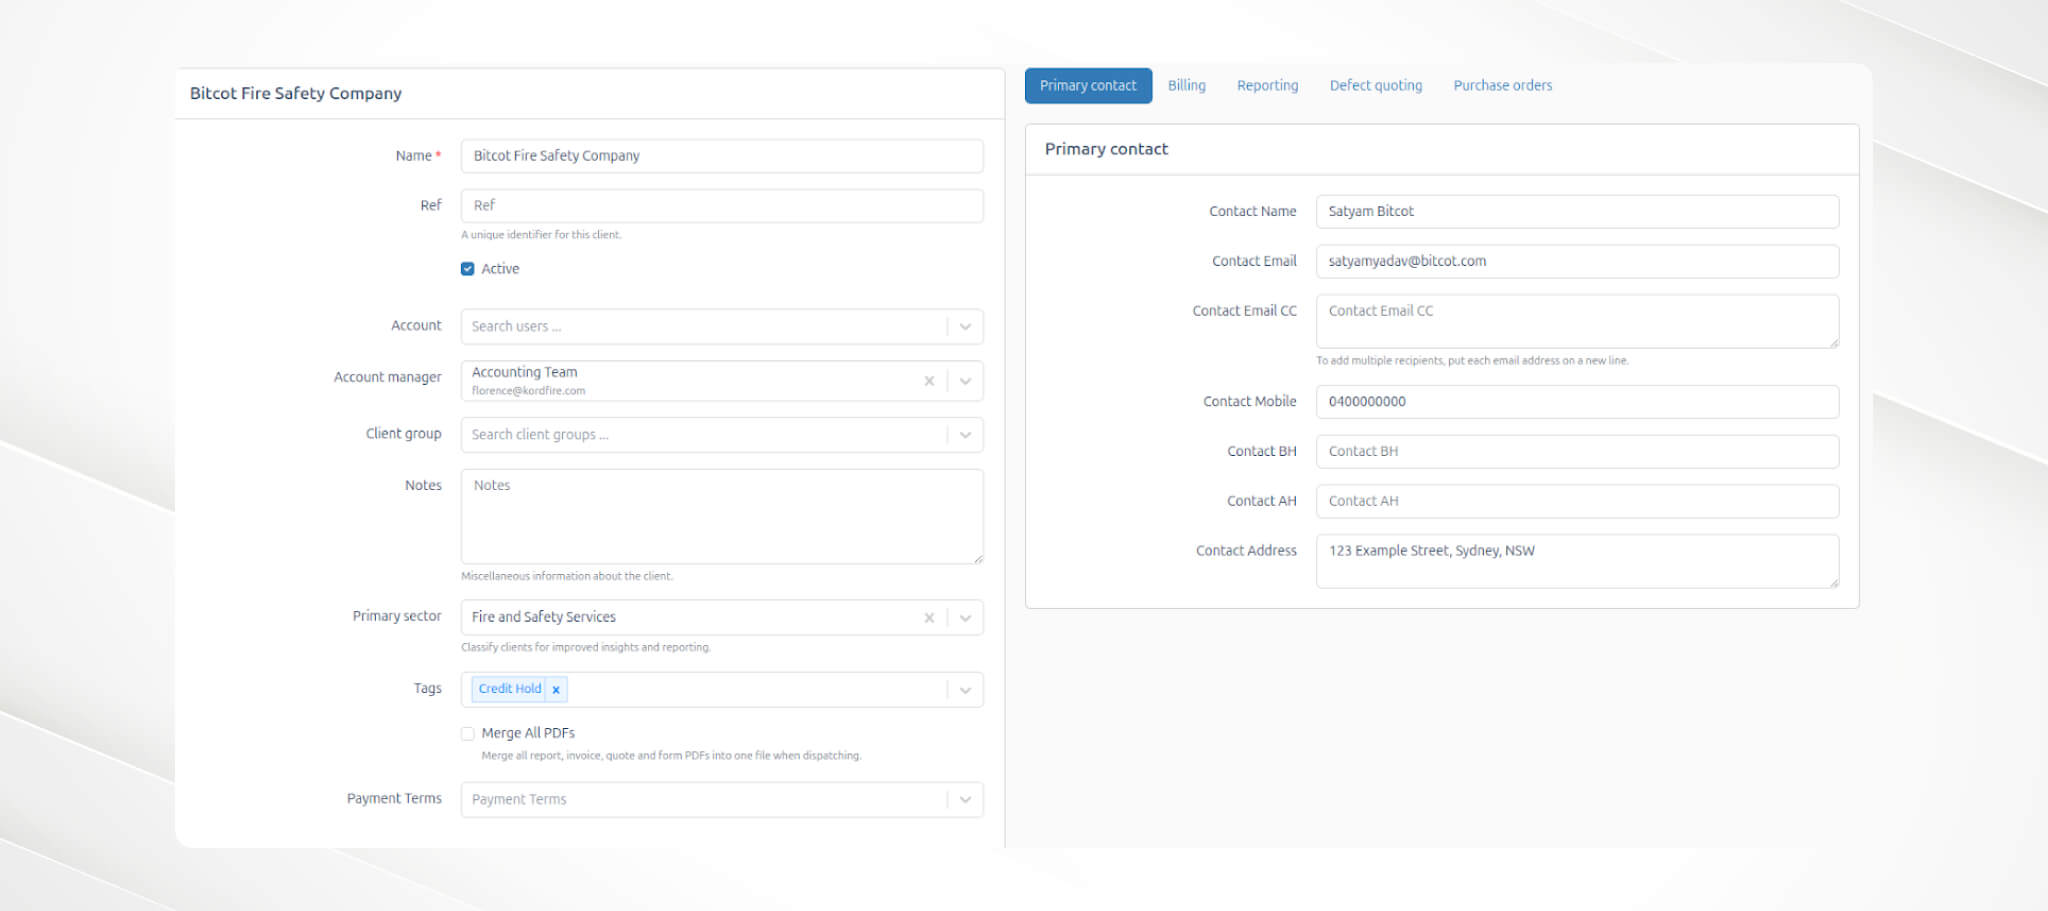The height and width of the screenshot is (911, 2048).
Task: Click the Contact Mobile number field
Action: [x=1576, y=402]
